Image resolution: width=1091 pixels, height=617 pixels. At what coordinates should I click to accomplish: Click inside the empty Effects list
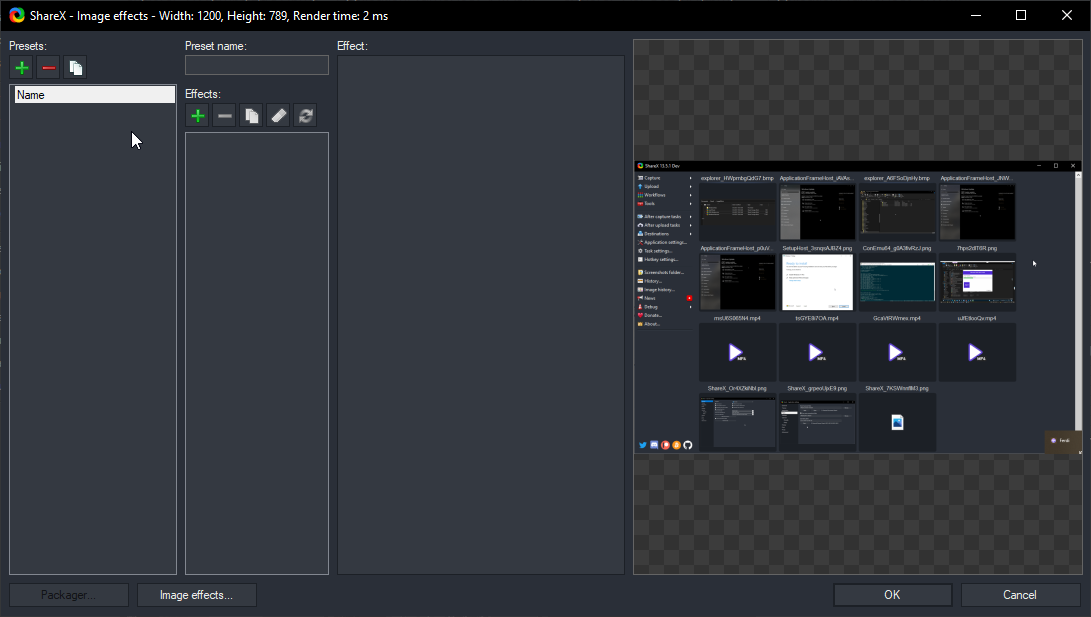[x=257, y=353]
